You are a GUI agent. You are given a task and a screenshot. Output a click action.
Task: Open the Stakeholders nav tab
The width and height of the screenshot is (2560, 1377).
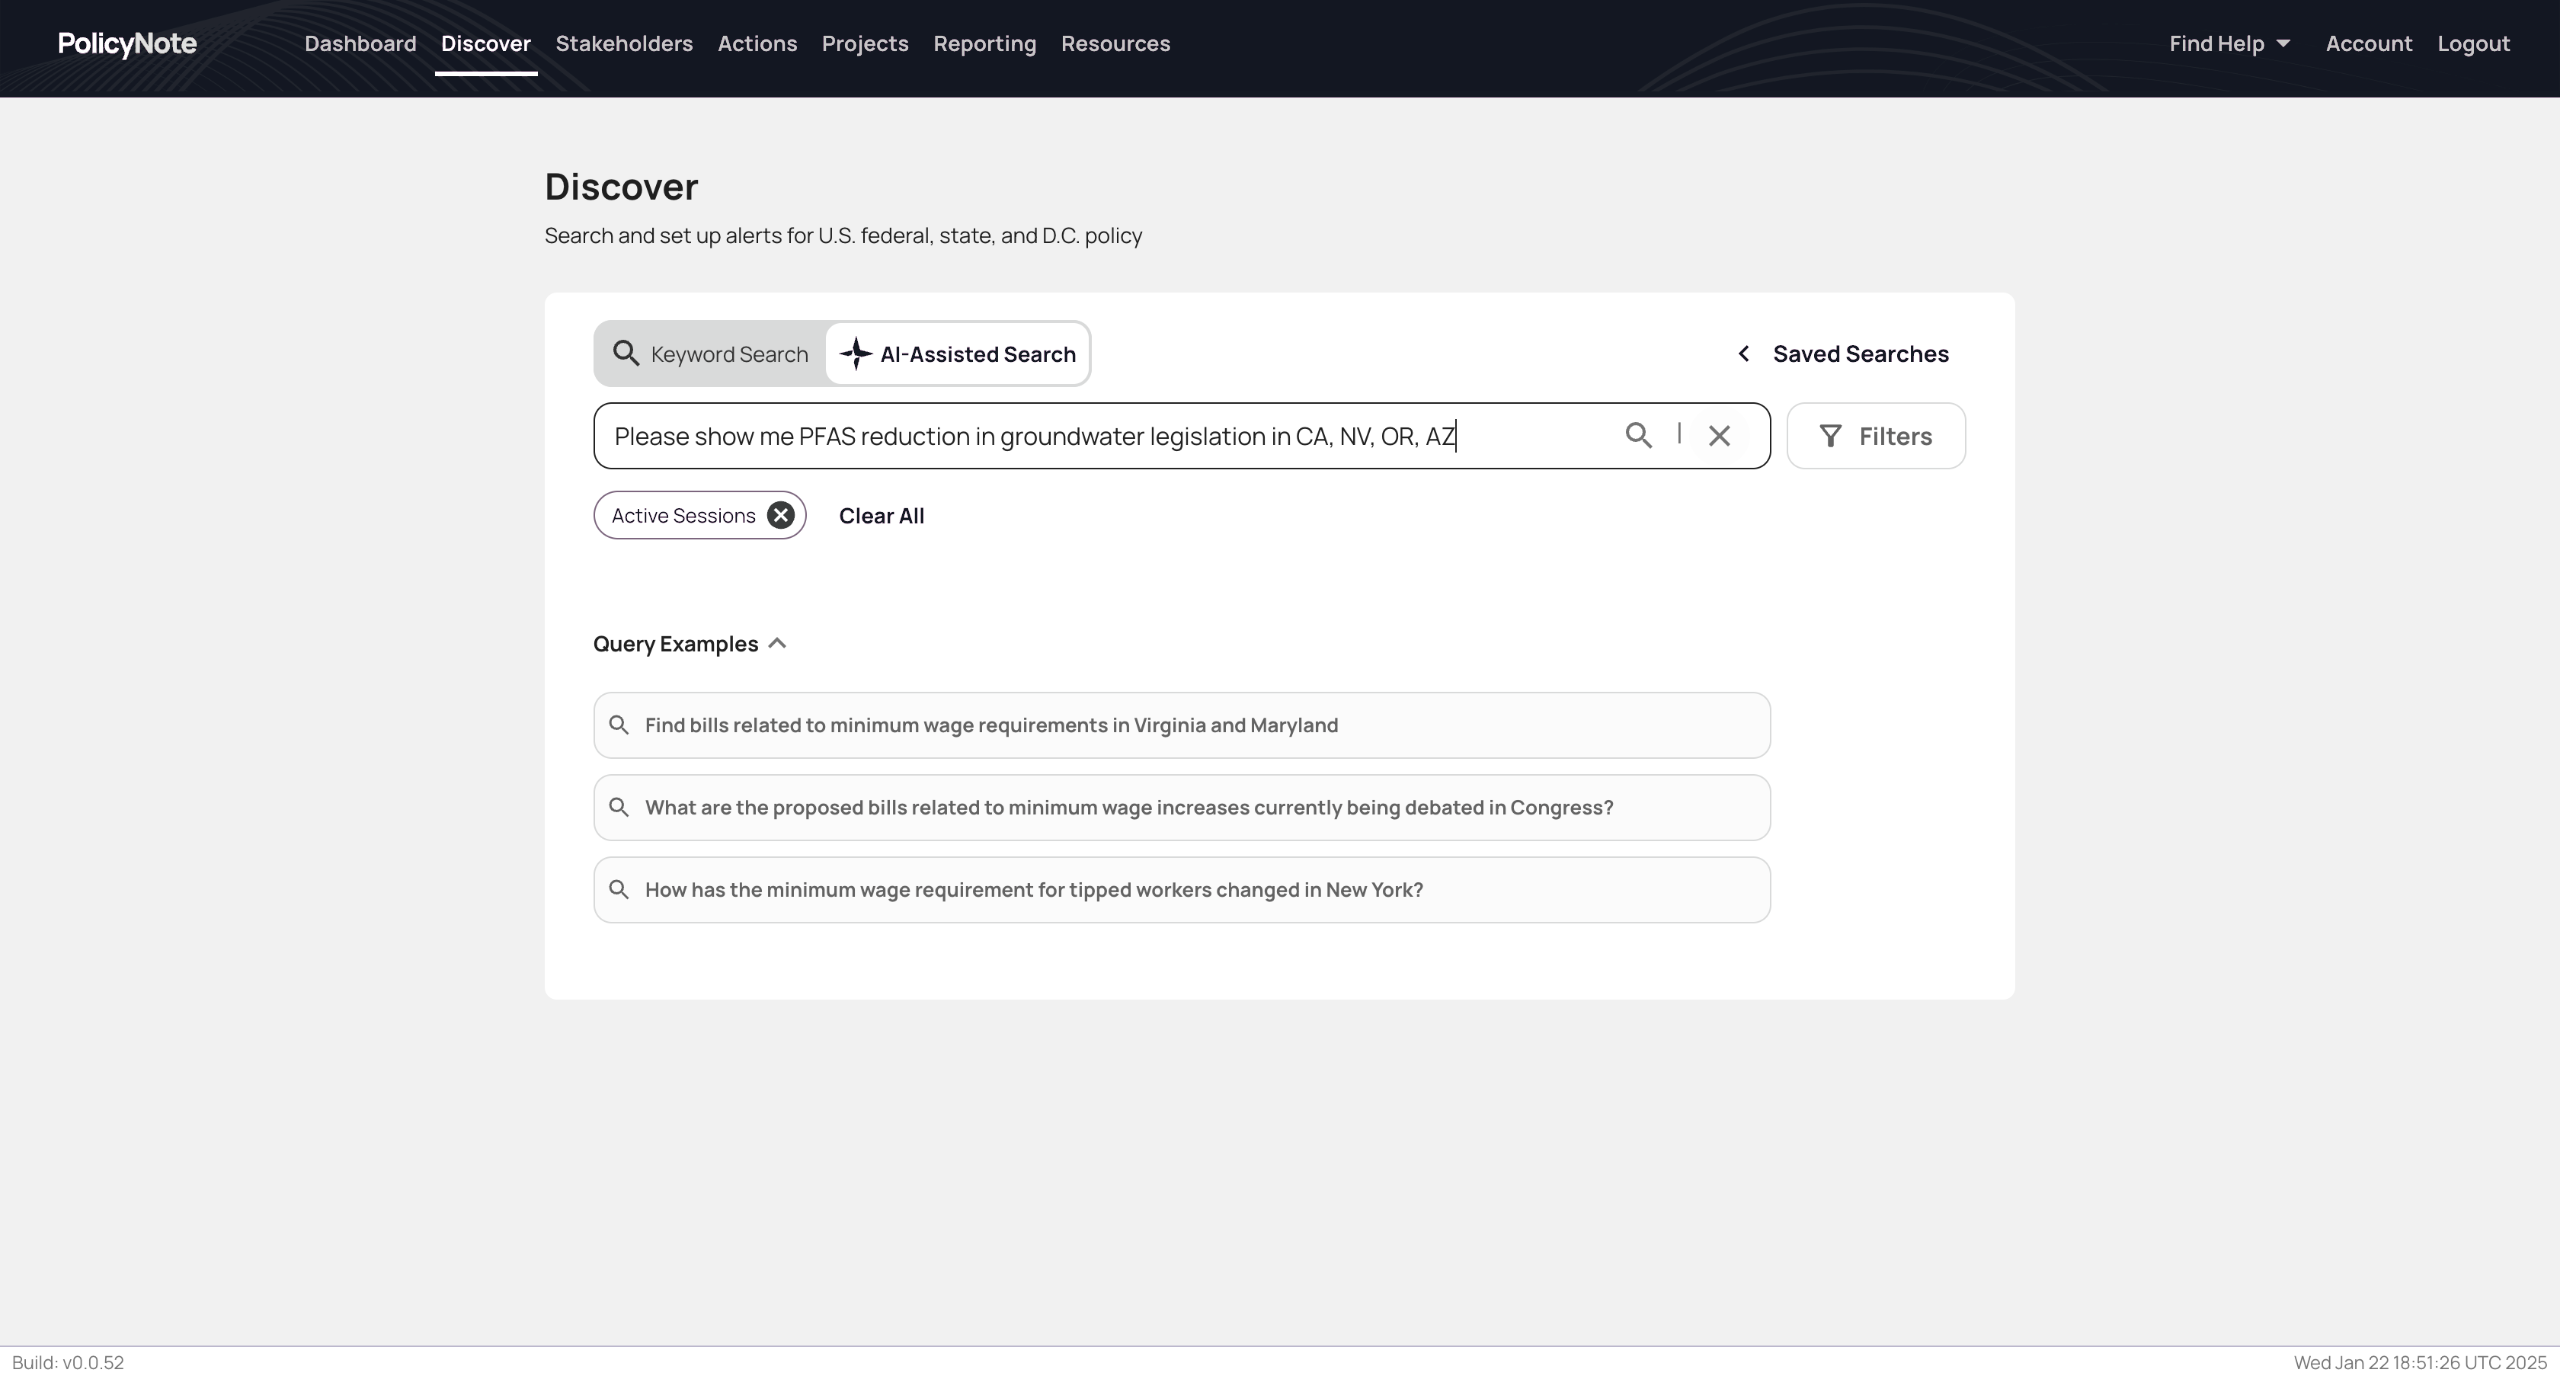(624, 44)
